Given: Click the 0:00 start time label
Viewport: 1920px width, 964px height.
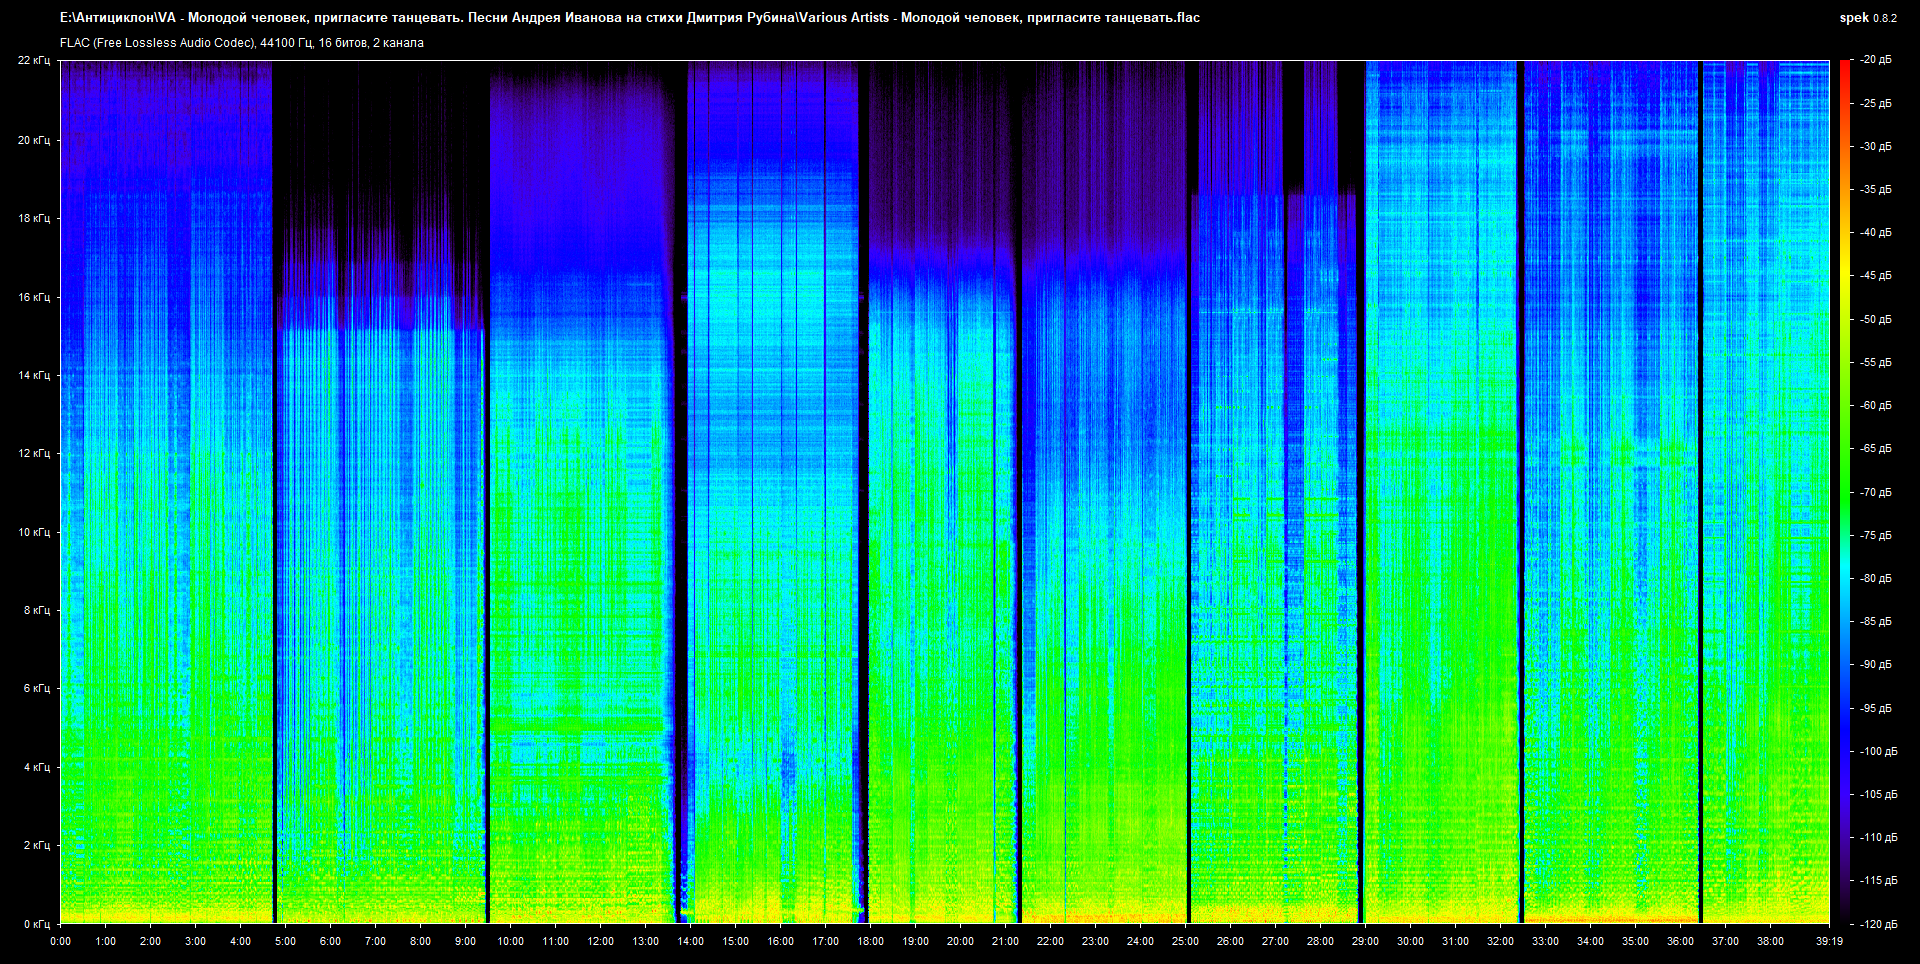Looking at the screenshot, I should [60, 941].
